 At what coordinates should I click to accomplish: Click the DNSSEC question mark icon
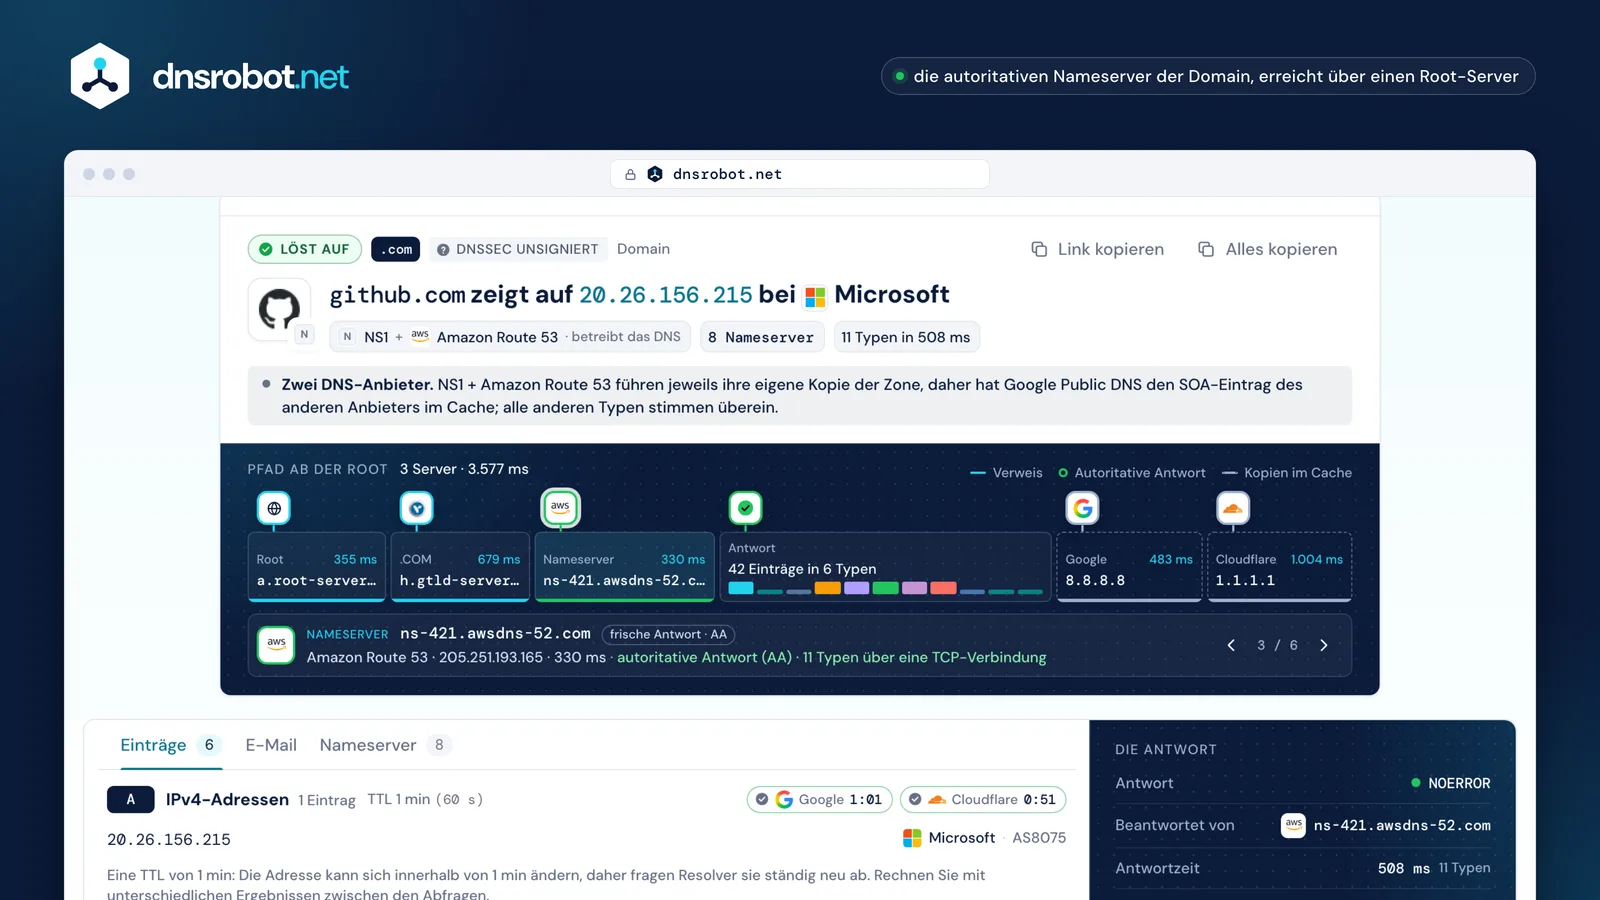443,250
